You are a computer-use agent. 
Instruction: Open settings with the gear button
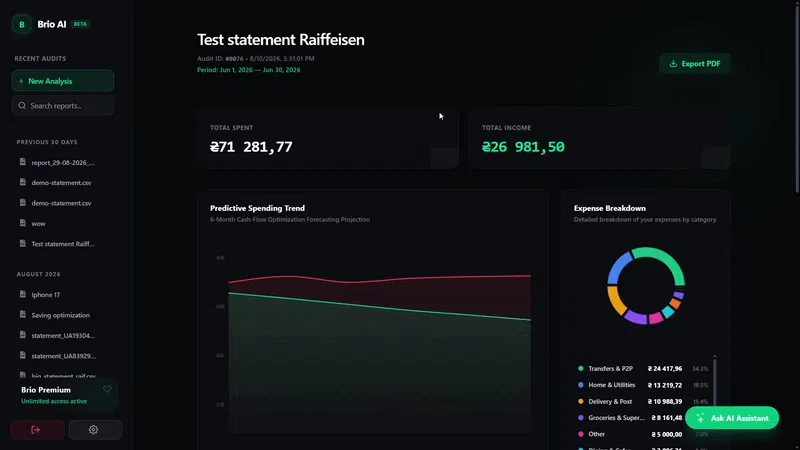(95, 430)
